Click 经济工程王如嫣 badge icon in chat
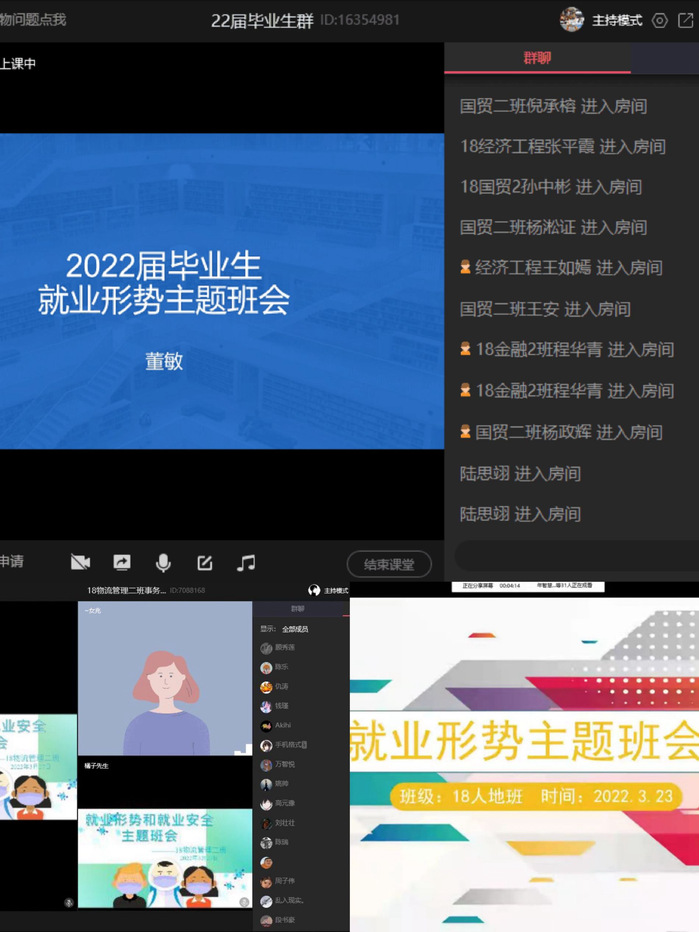699x932 pixels. [x=465, y=268]
